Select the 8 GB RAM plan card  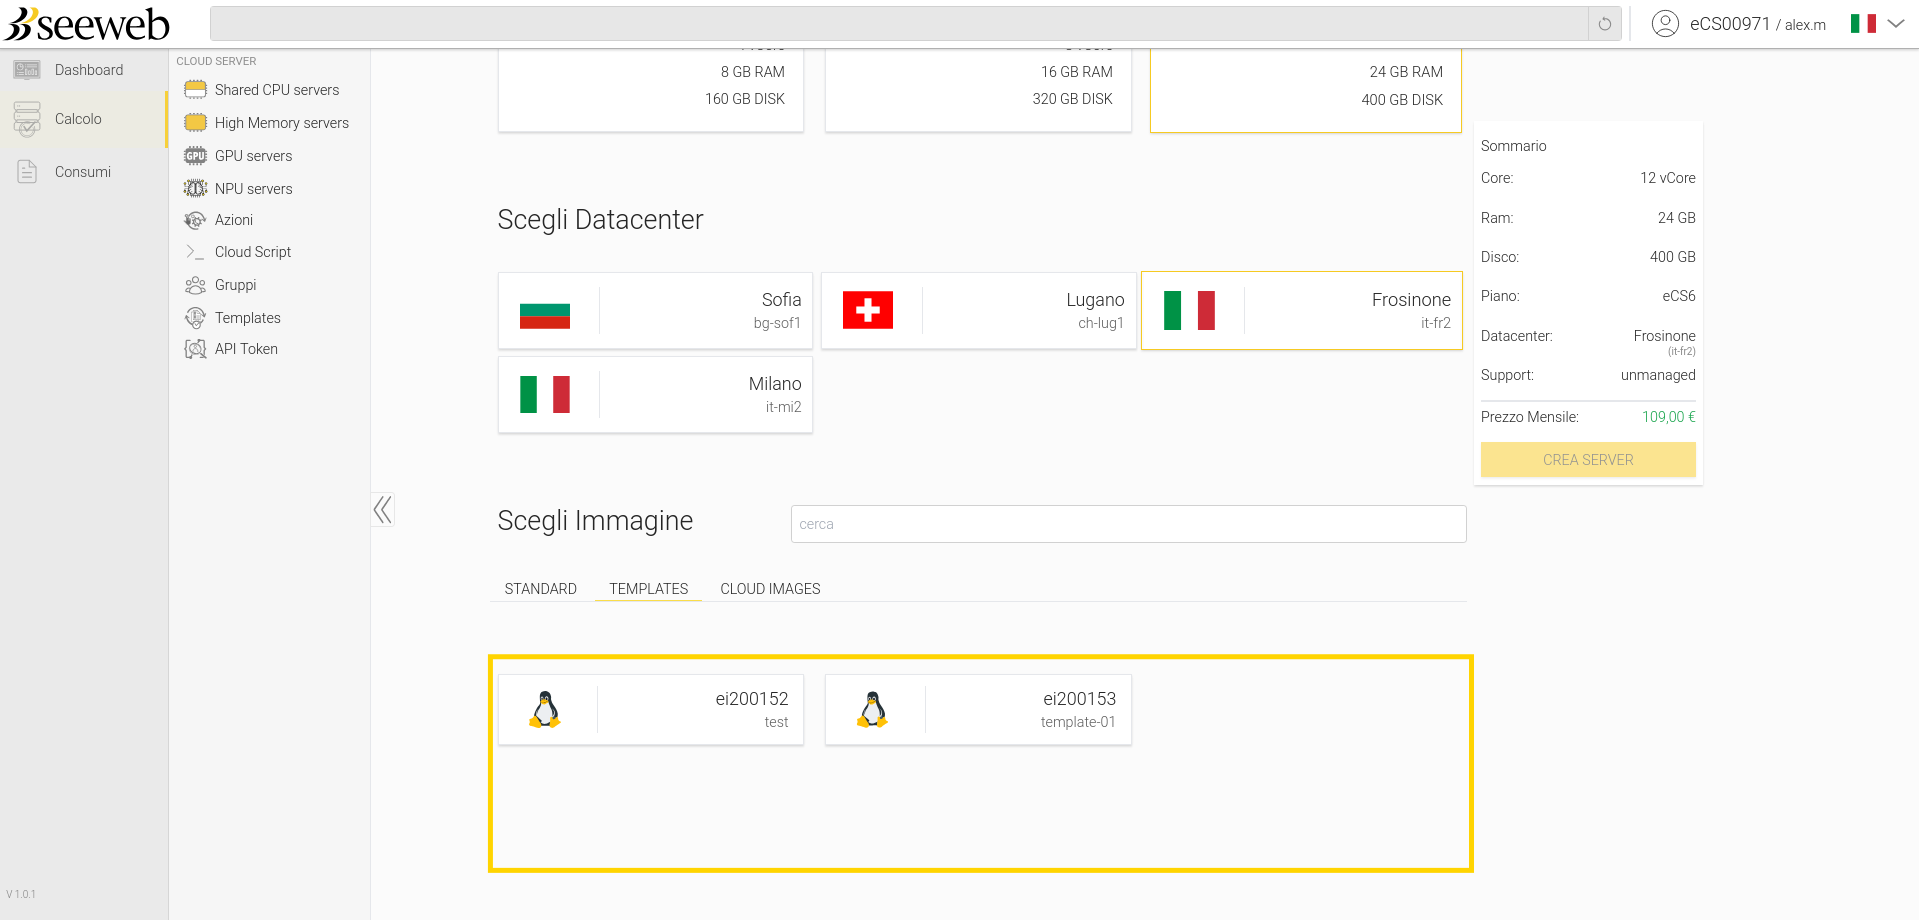click(651, 90)
